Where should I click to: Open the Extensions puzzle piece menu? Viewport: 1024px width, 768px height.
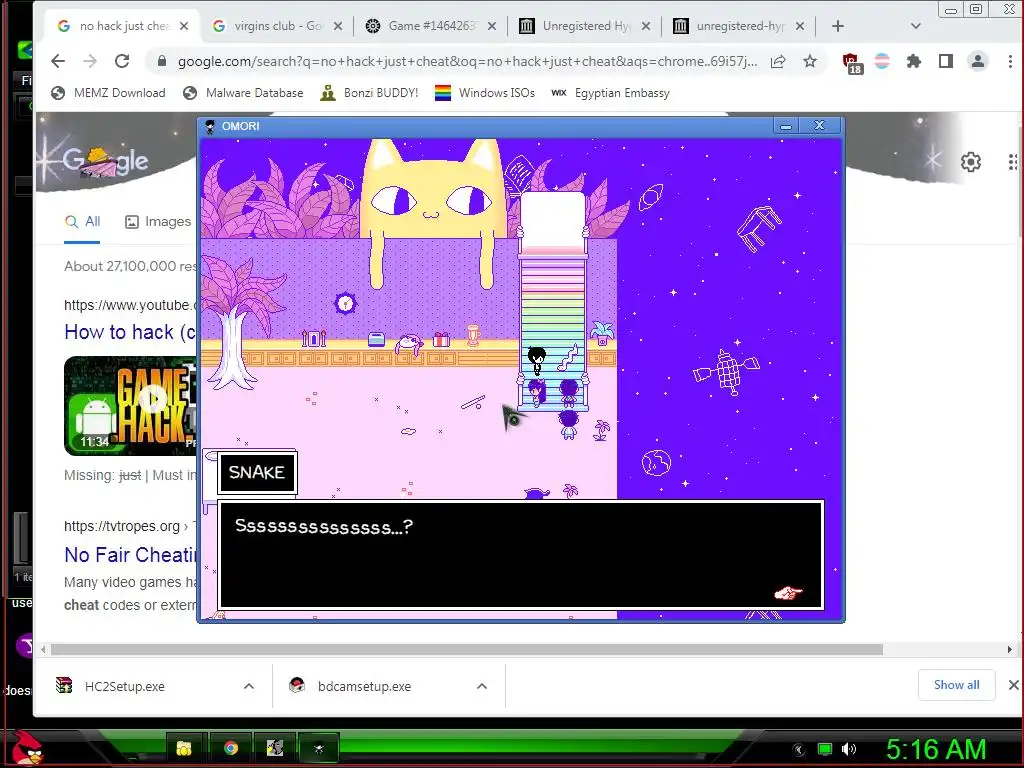click(x=914, y=61)
